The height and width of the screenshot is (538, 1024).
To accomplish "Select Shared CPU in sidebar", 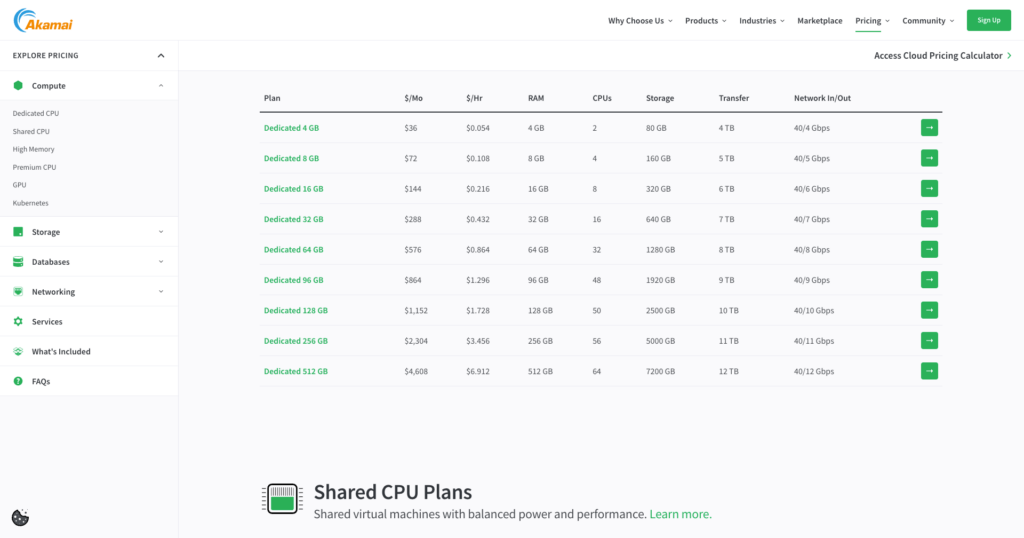I will [31, 131].
